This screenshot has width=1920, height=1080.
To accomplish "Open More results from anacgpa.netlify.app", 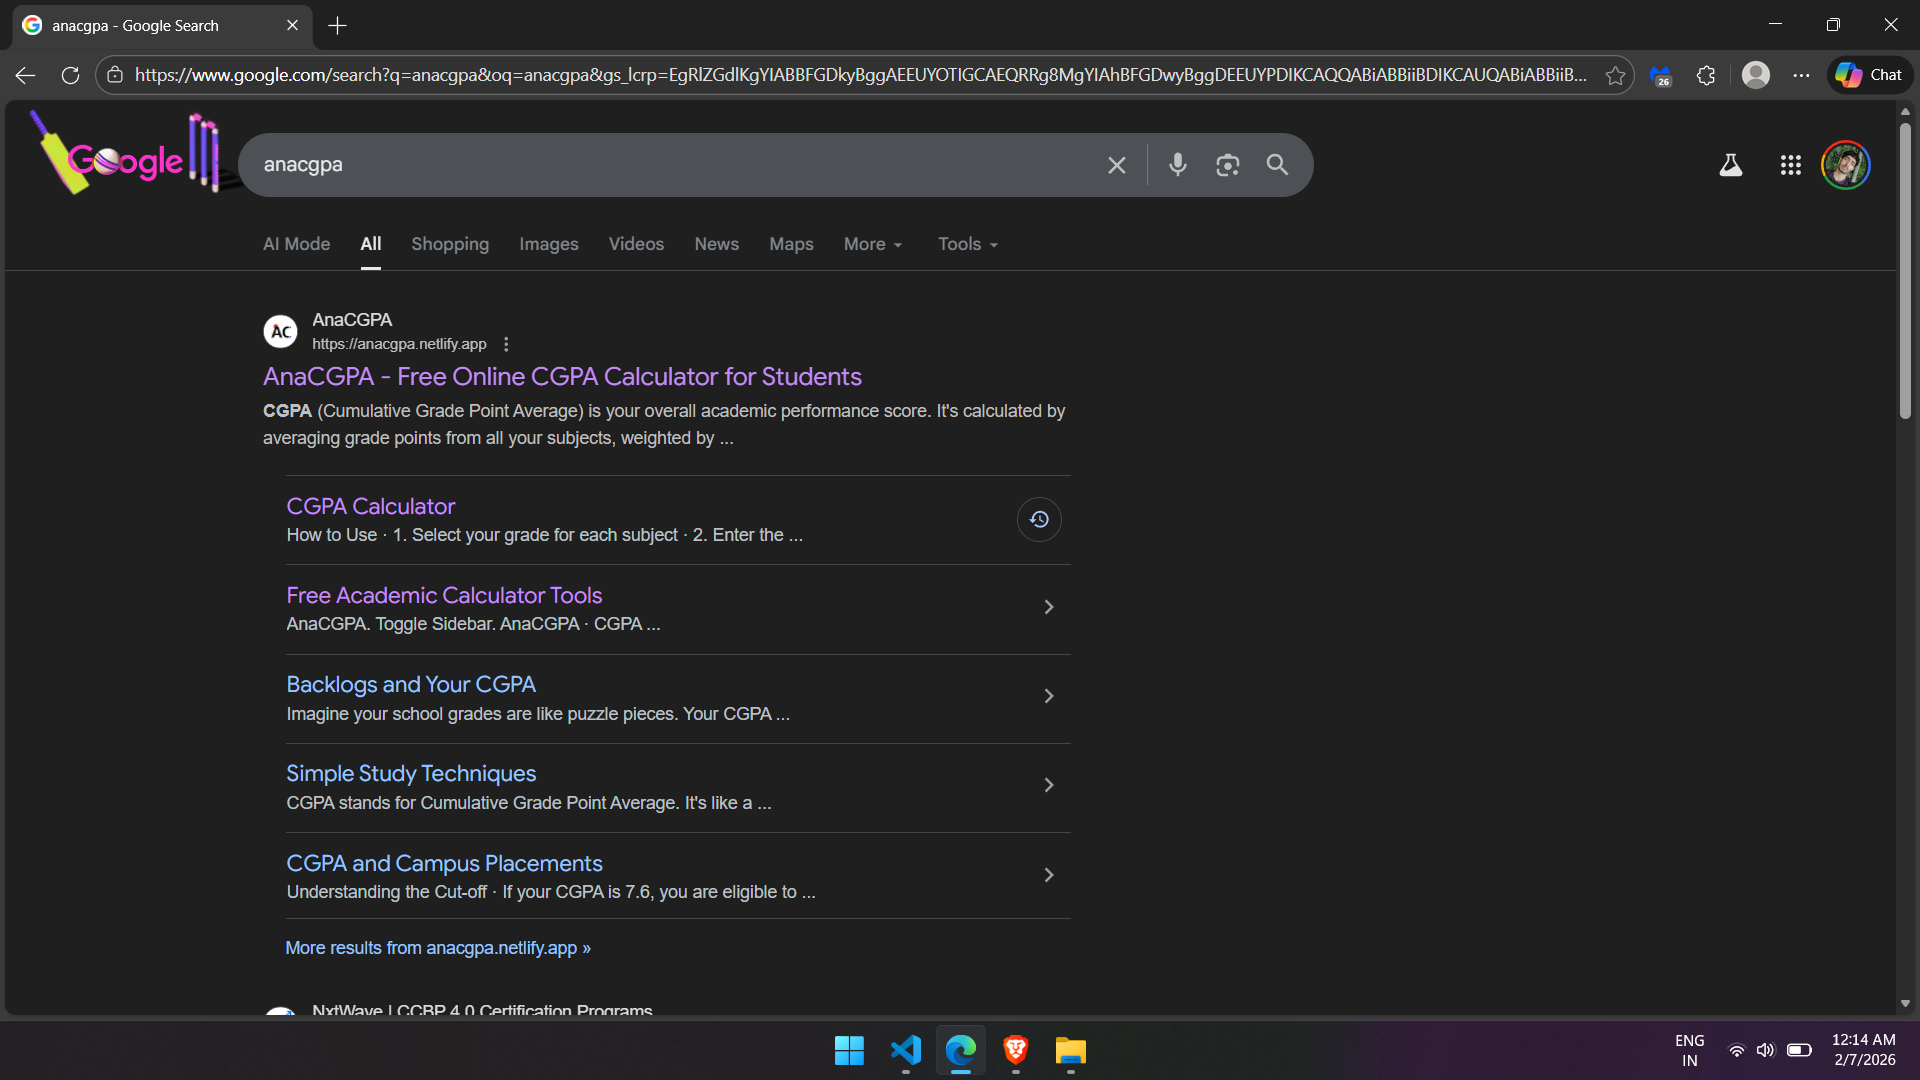I will 438,948.
